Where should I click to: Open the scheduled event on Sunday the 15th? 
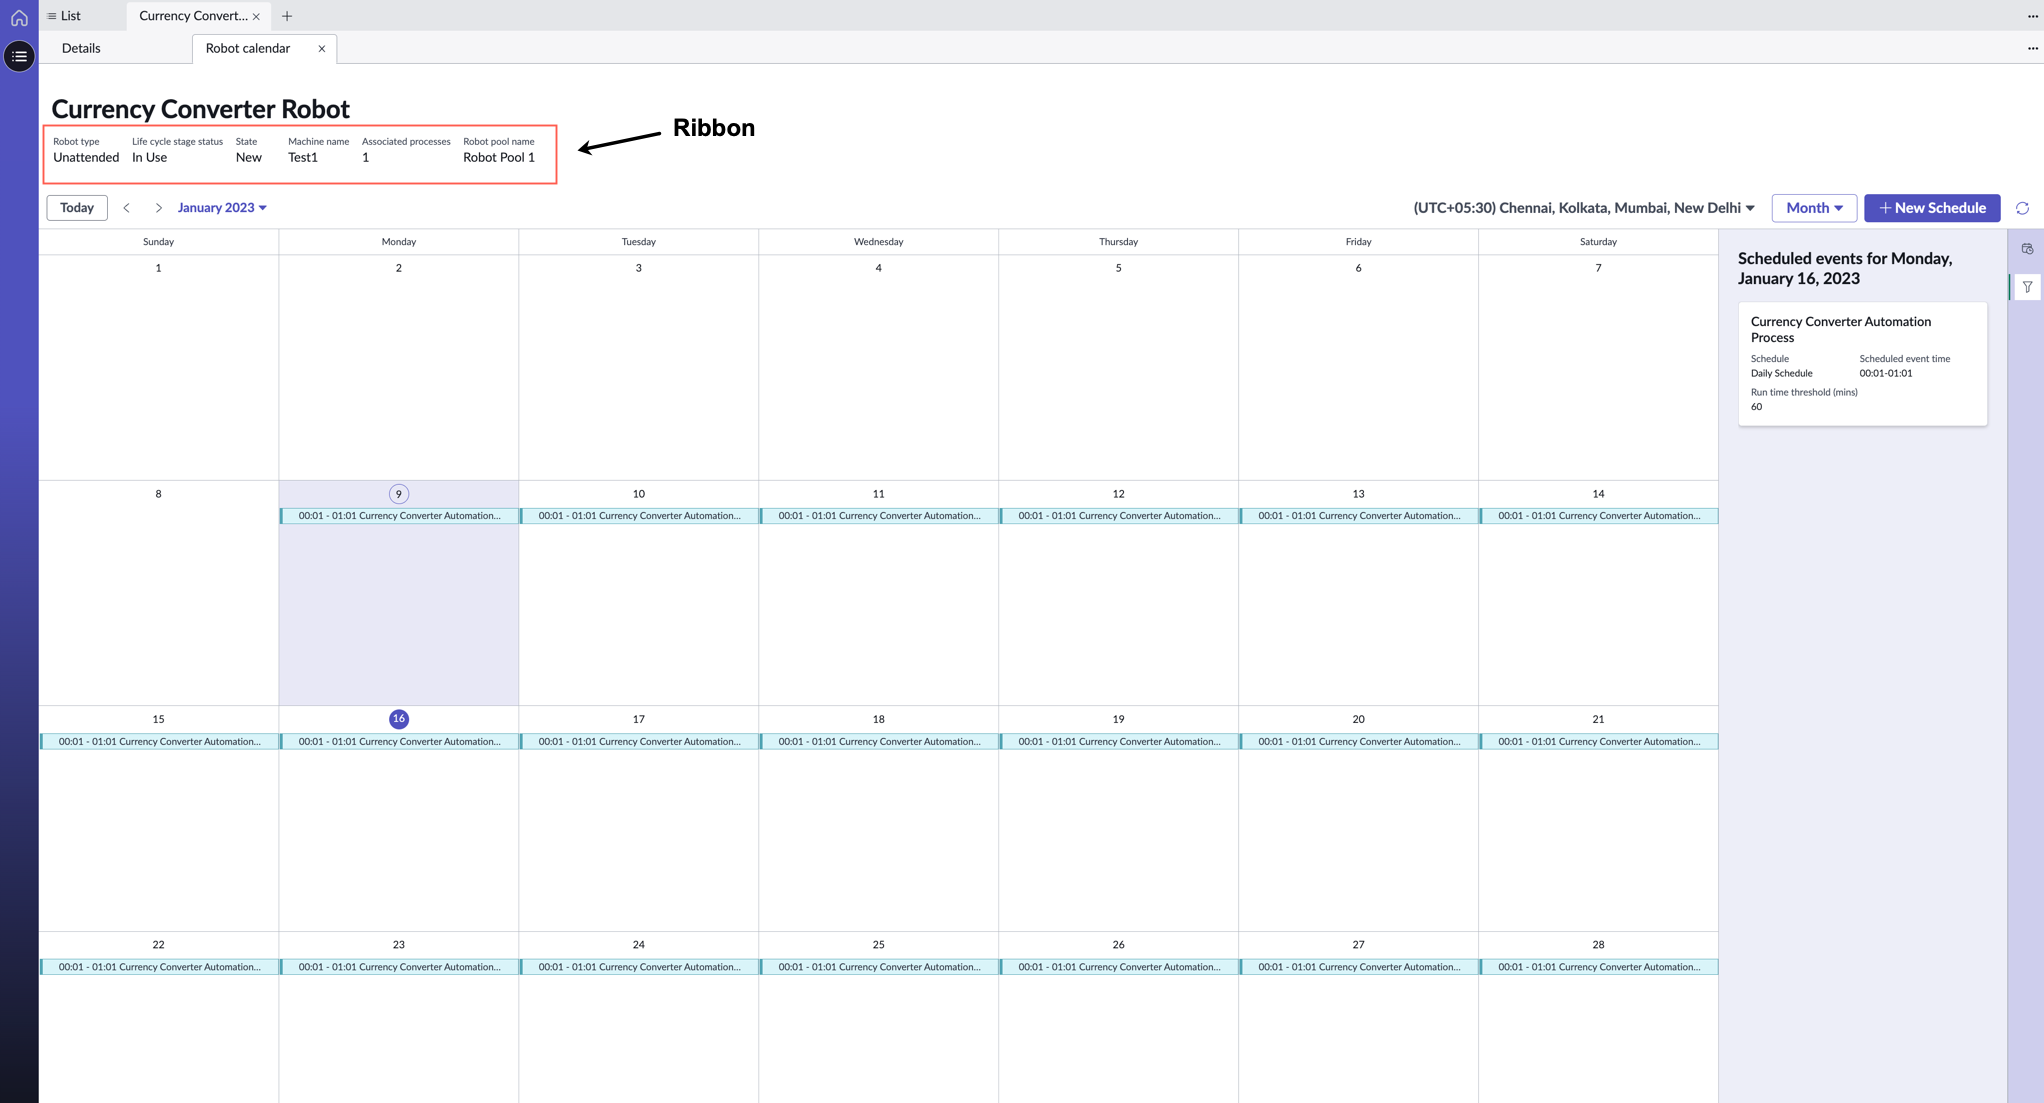pyautogui.click(x=159, y=742)
